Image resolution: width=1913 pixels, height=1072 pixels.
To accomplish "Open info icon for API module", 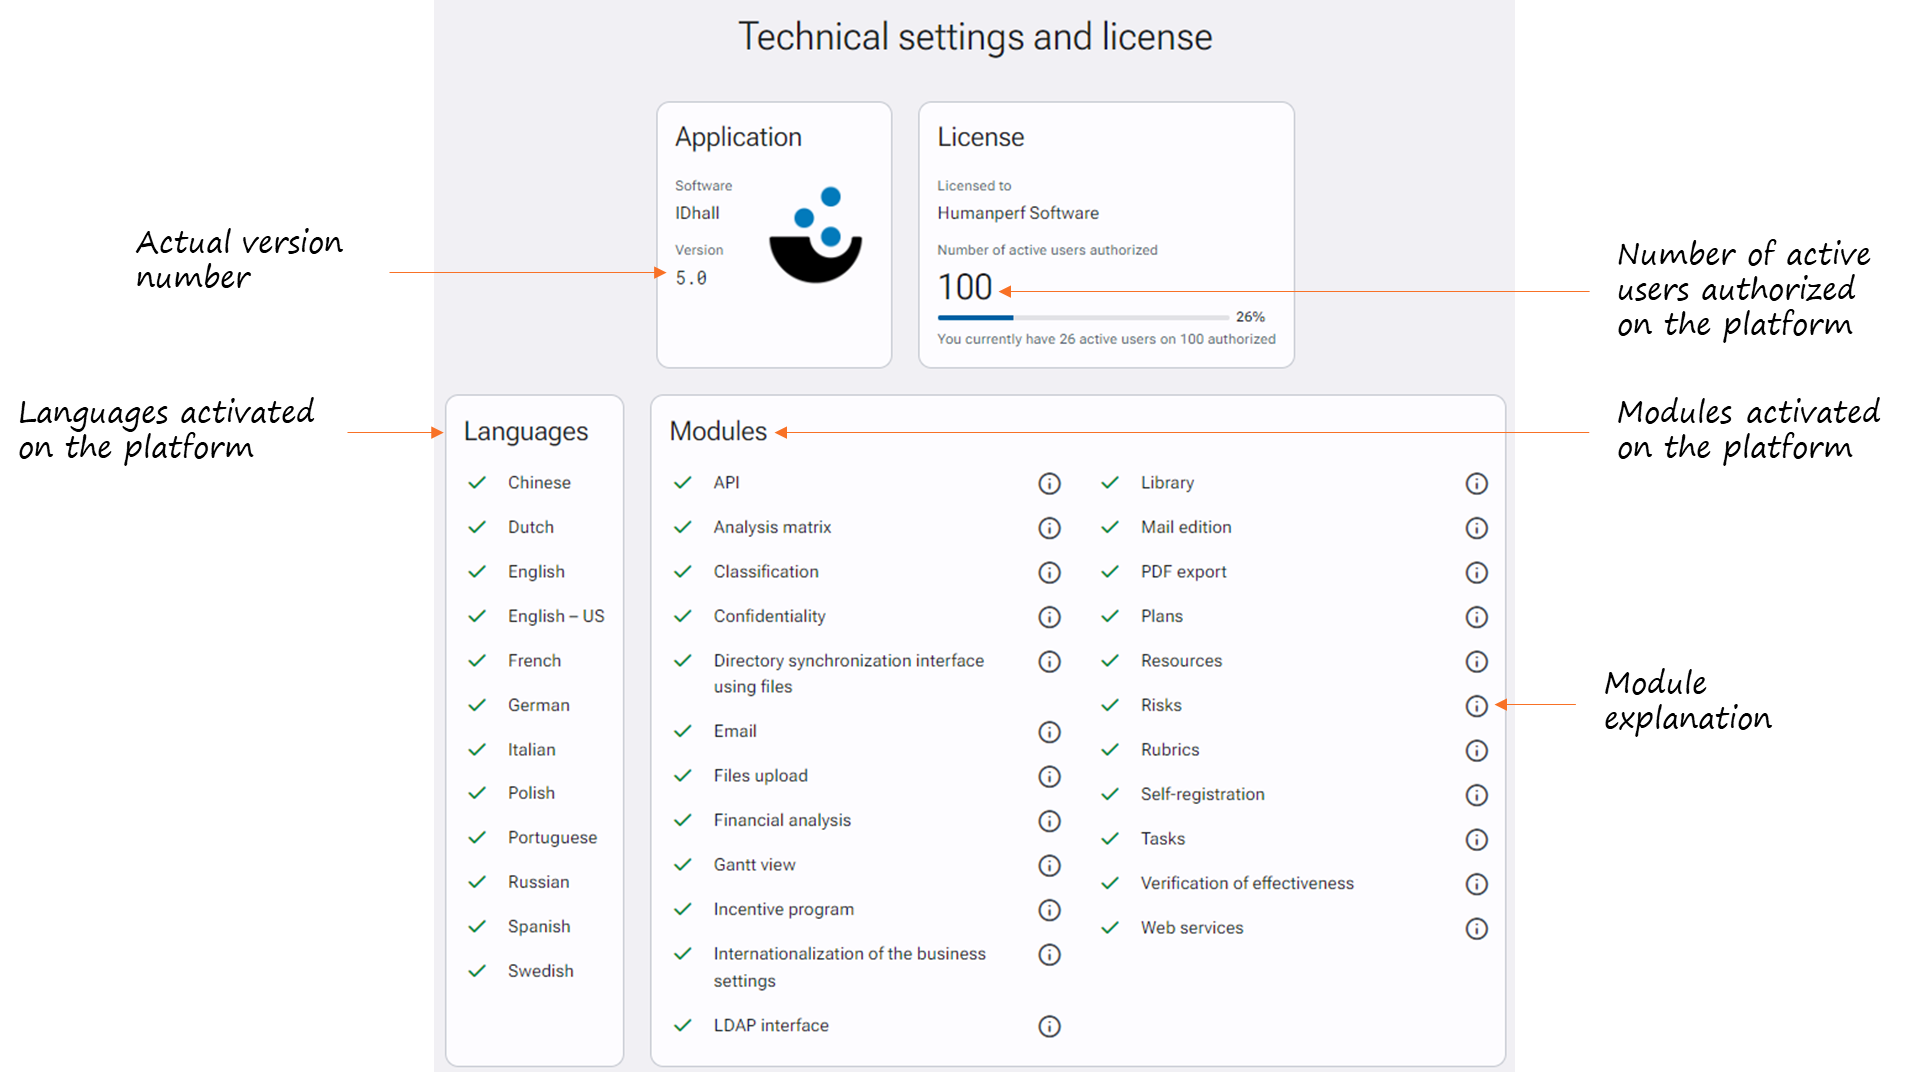I will (1049, 484).
